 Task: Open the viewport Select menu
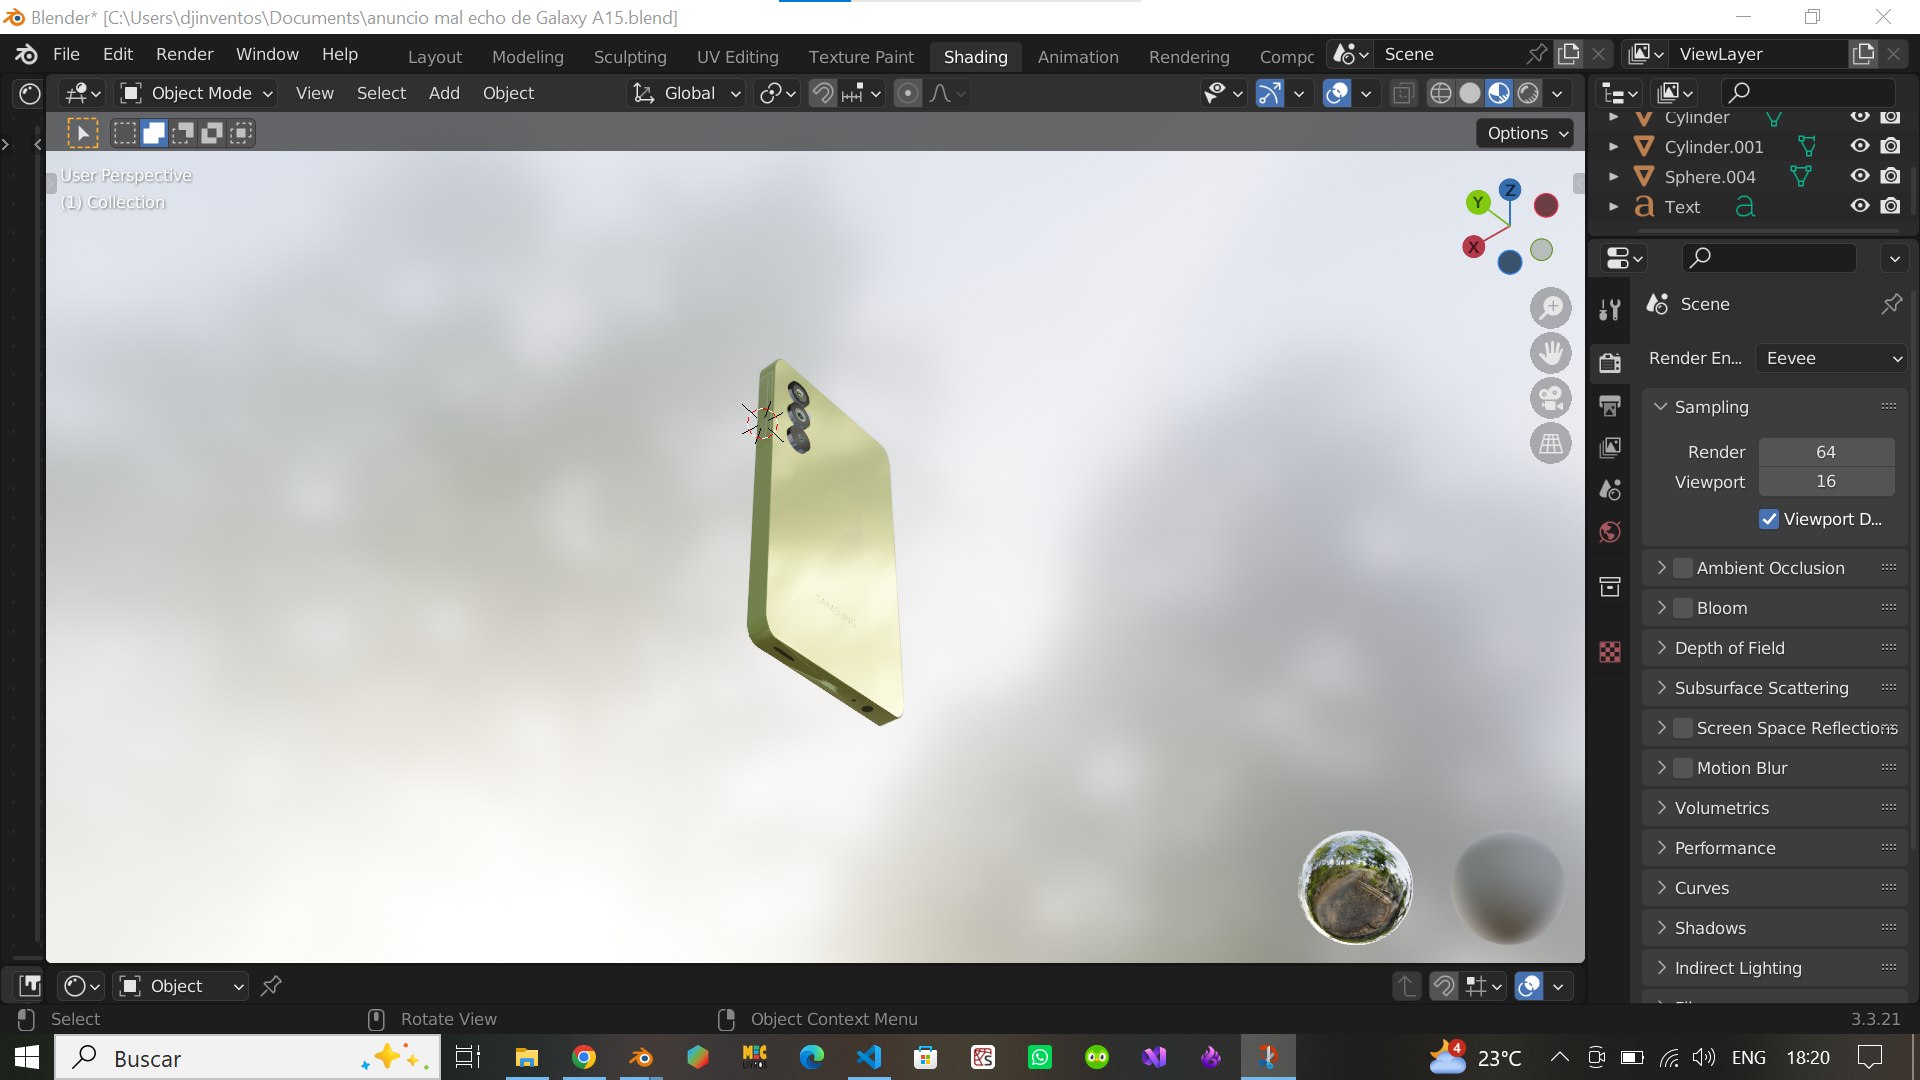[381, 93]
